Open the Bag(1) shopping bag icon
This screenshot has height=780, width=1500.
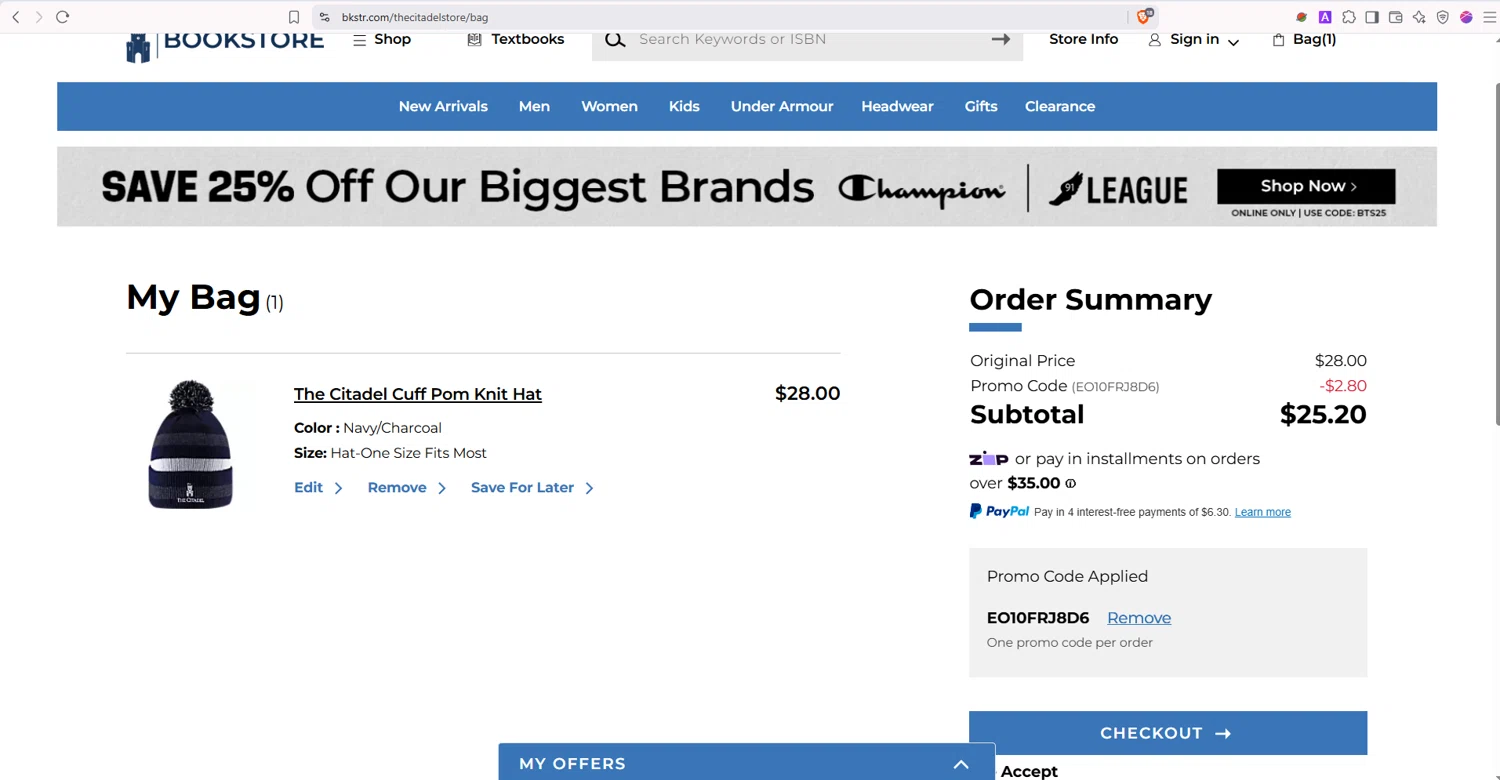click(x=1278, y=40)
